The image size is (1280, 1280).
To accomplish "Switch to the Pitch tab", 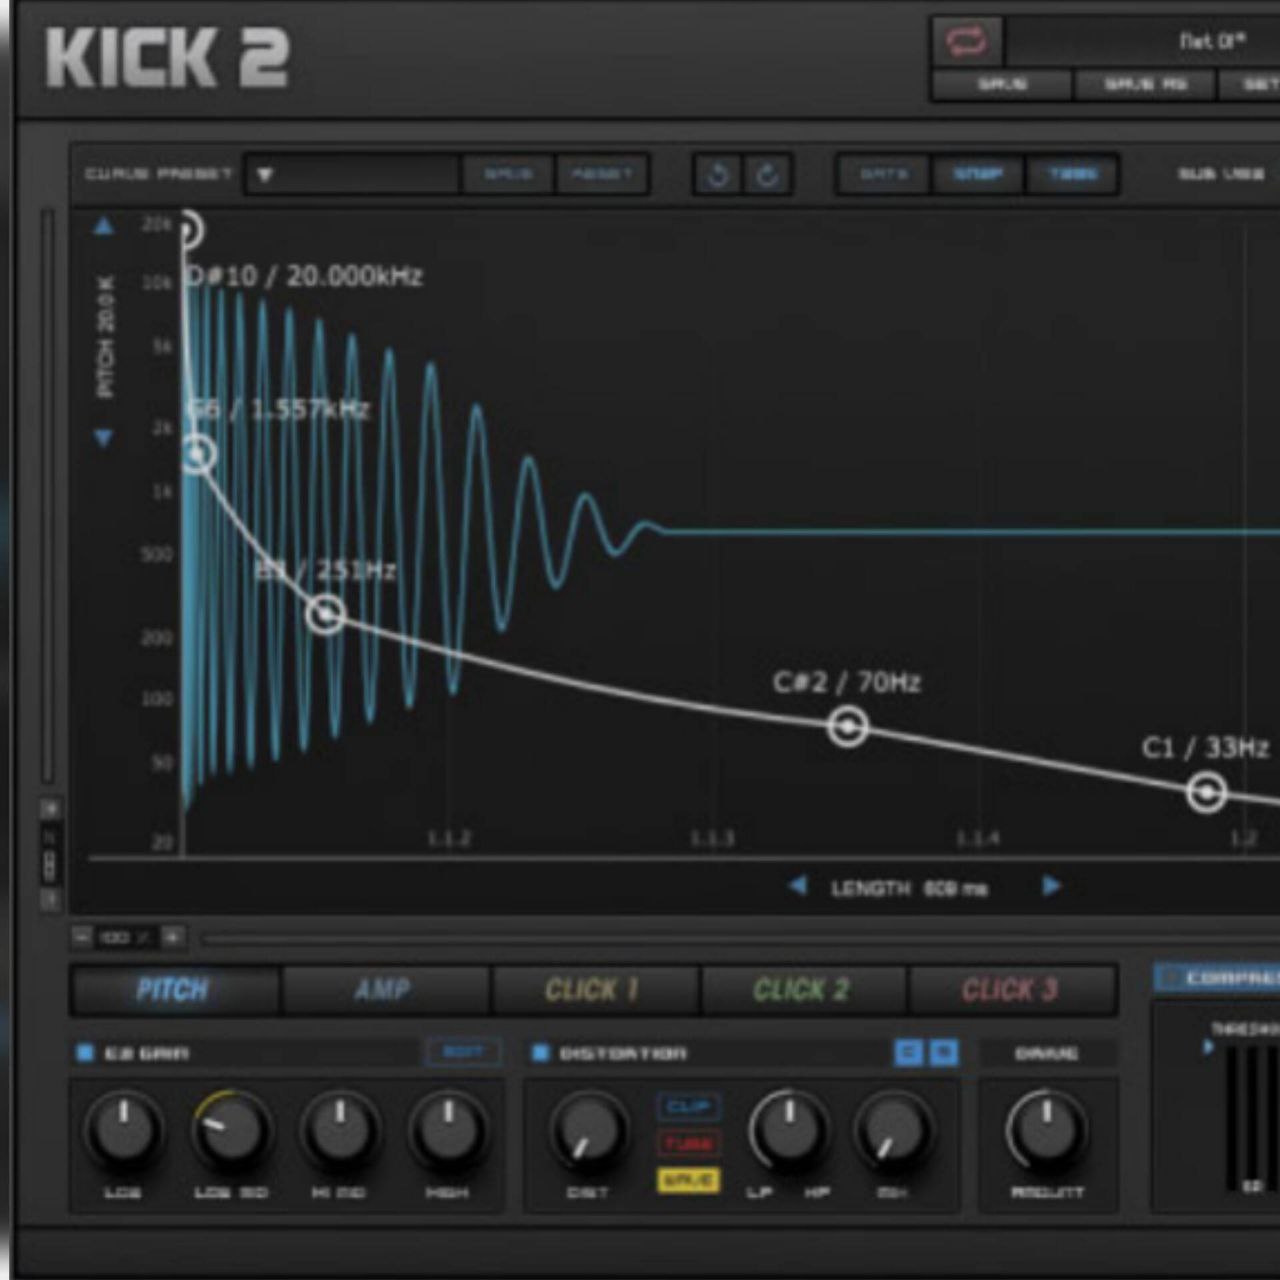I will (x=175, y=990).
